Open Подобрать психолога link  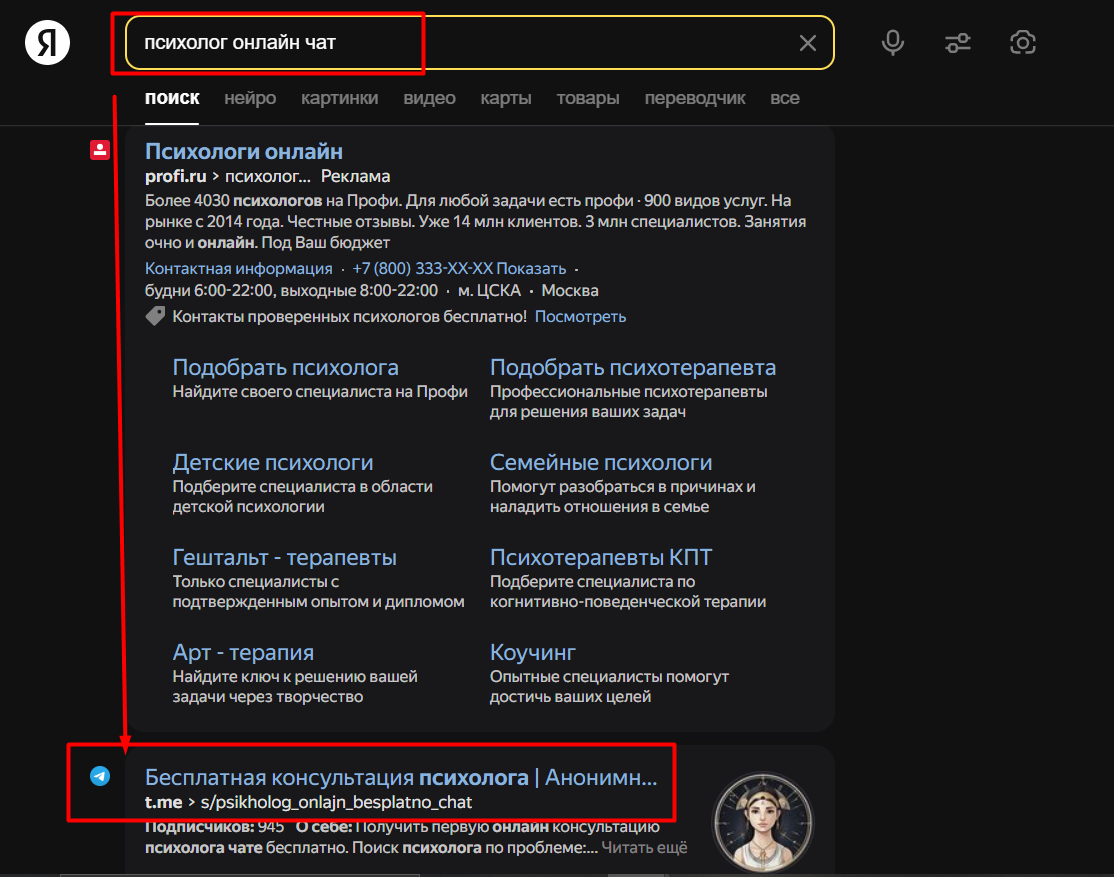click(285, 367)
